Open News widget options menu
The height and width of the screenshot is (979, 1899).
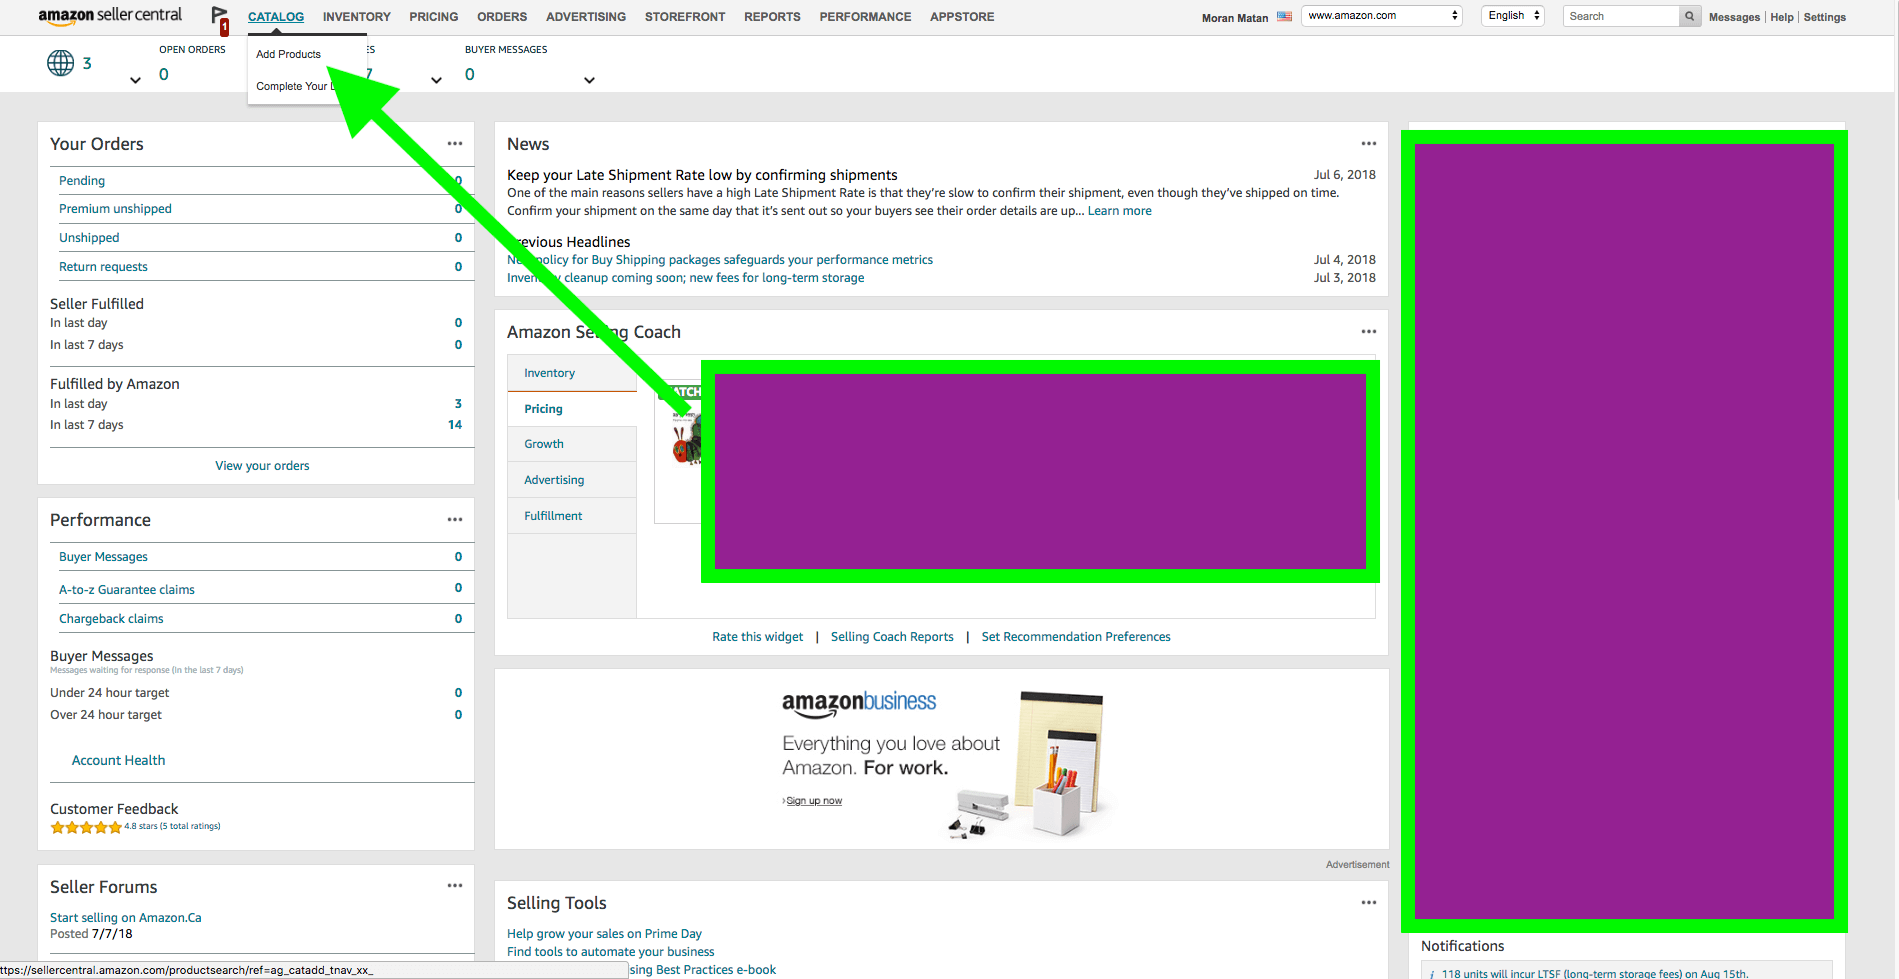point(1369,144)
